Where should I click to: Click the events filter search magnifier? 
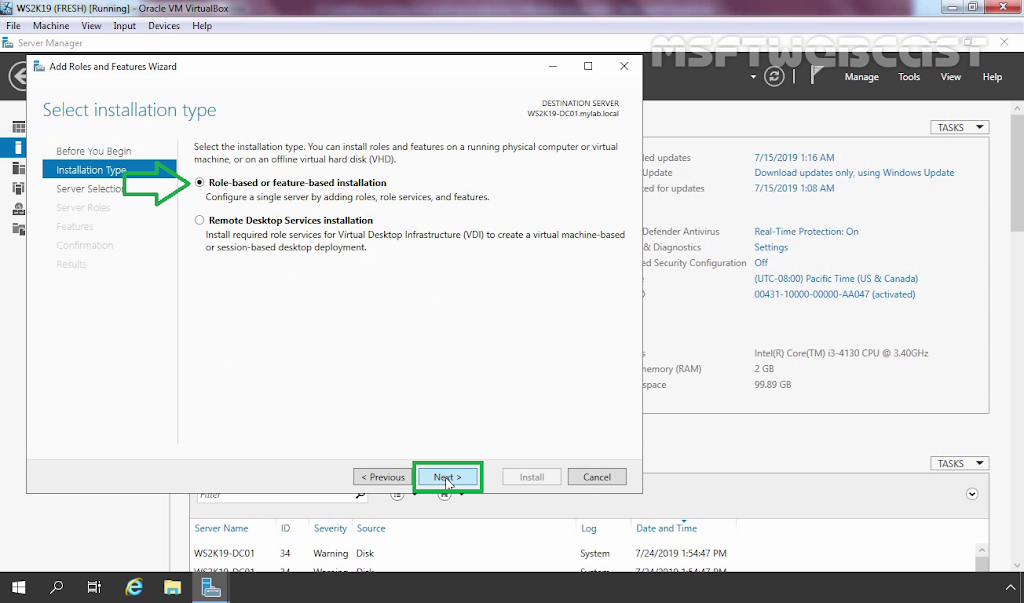pyautogui.click(x=360, y=495)
